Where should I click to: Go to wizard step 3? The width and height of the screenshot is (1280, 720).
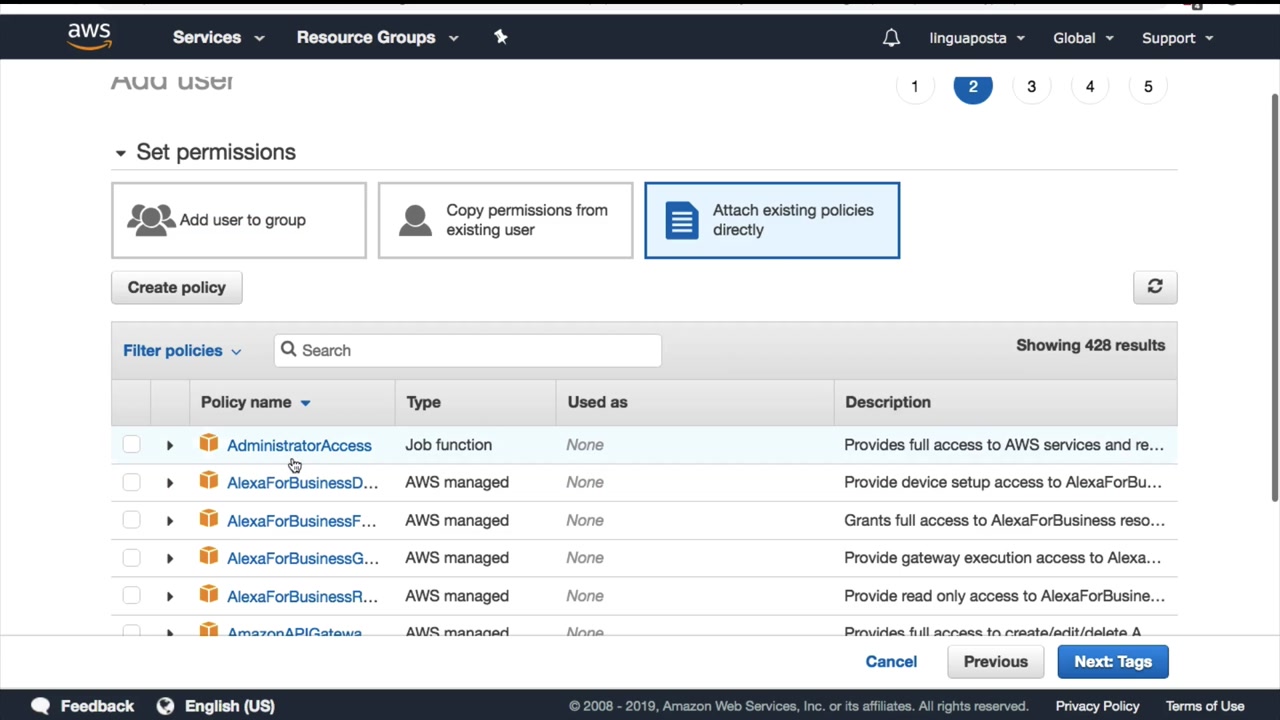coord(1031,87)
